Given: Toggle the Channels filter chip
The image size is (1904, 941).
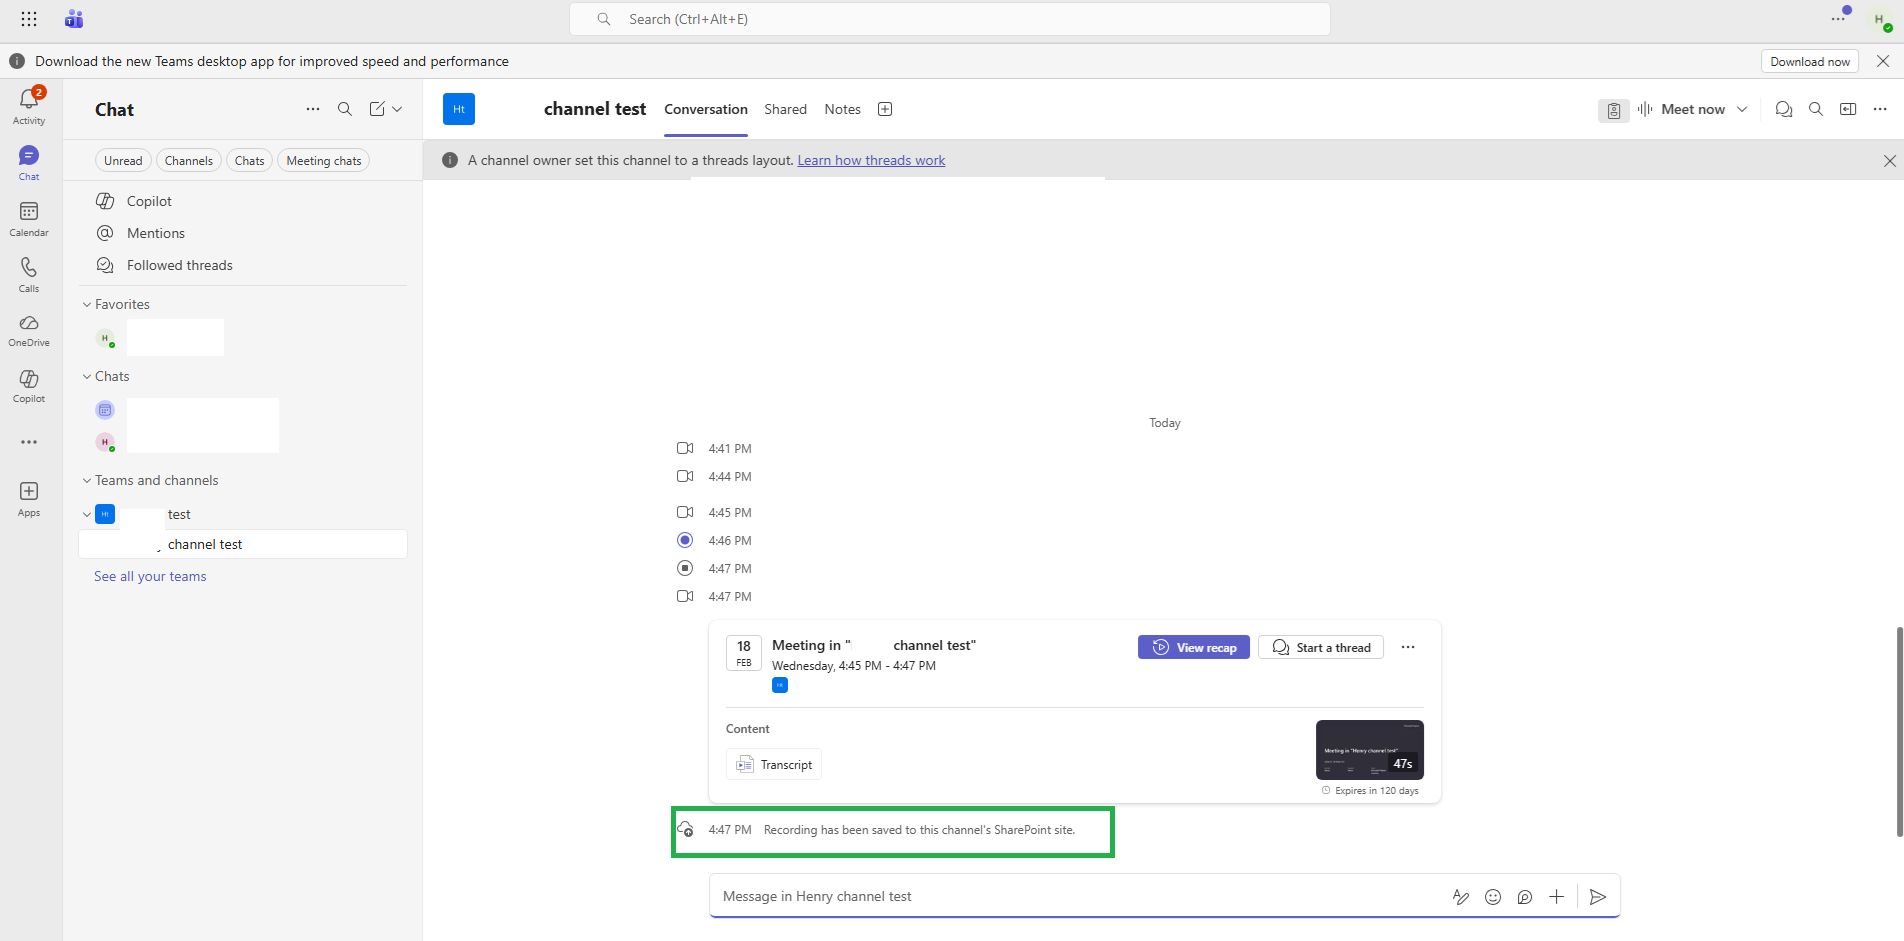Looking at the screenshot, I should point(189,161).
